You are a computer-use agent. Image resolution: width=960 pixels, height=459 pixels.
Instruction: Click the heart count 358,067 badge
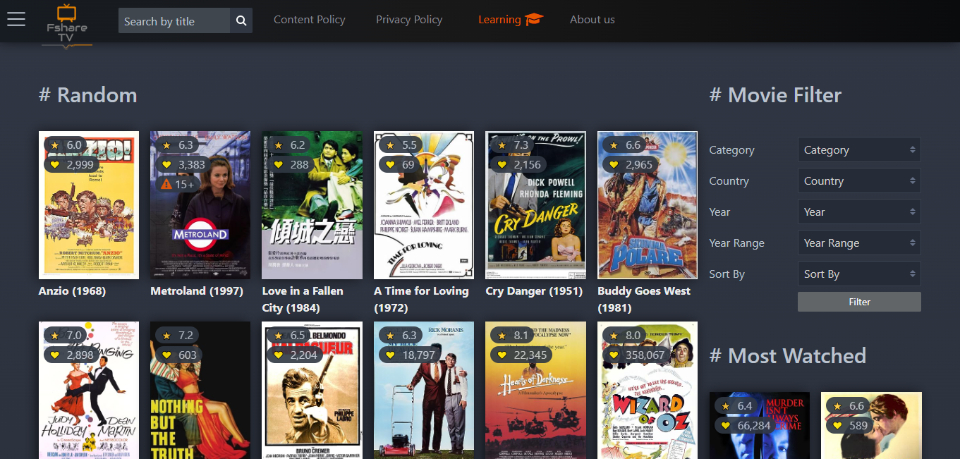(636, 355)
